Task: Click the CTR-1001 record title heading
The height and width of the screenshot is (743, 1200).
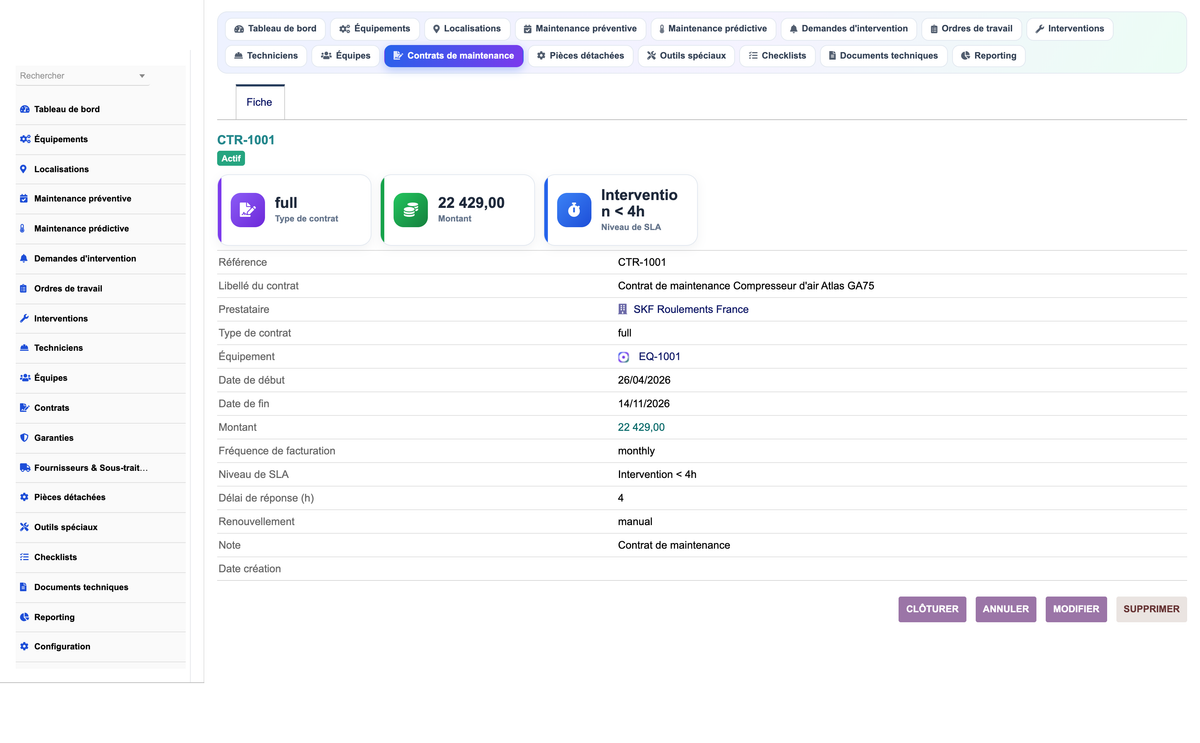Action: (246, 140)
